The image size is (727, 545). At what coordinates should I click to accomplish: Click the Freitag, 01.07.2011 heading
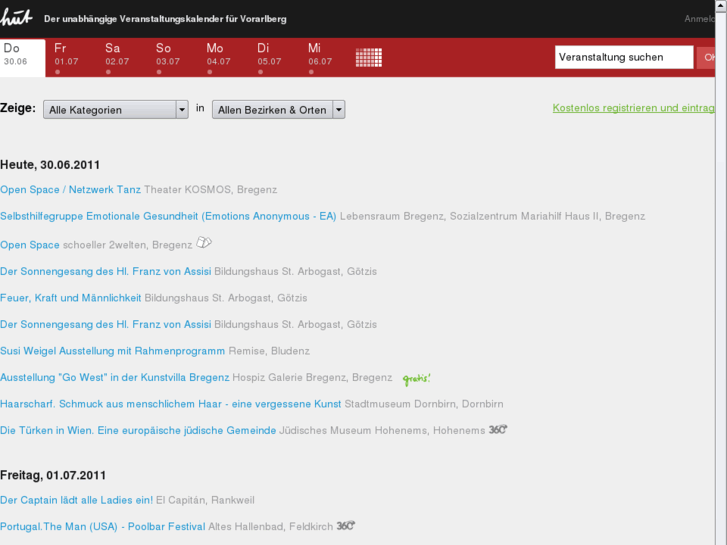53,475
